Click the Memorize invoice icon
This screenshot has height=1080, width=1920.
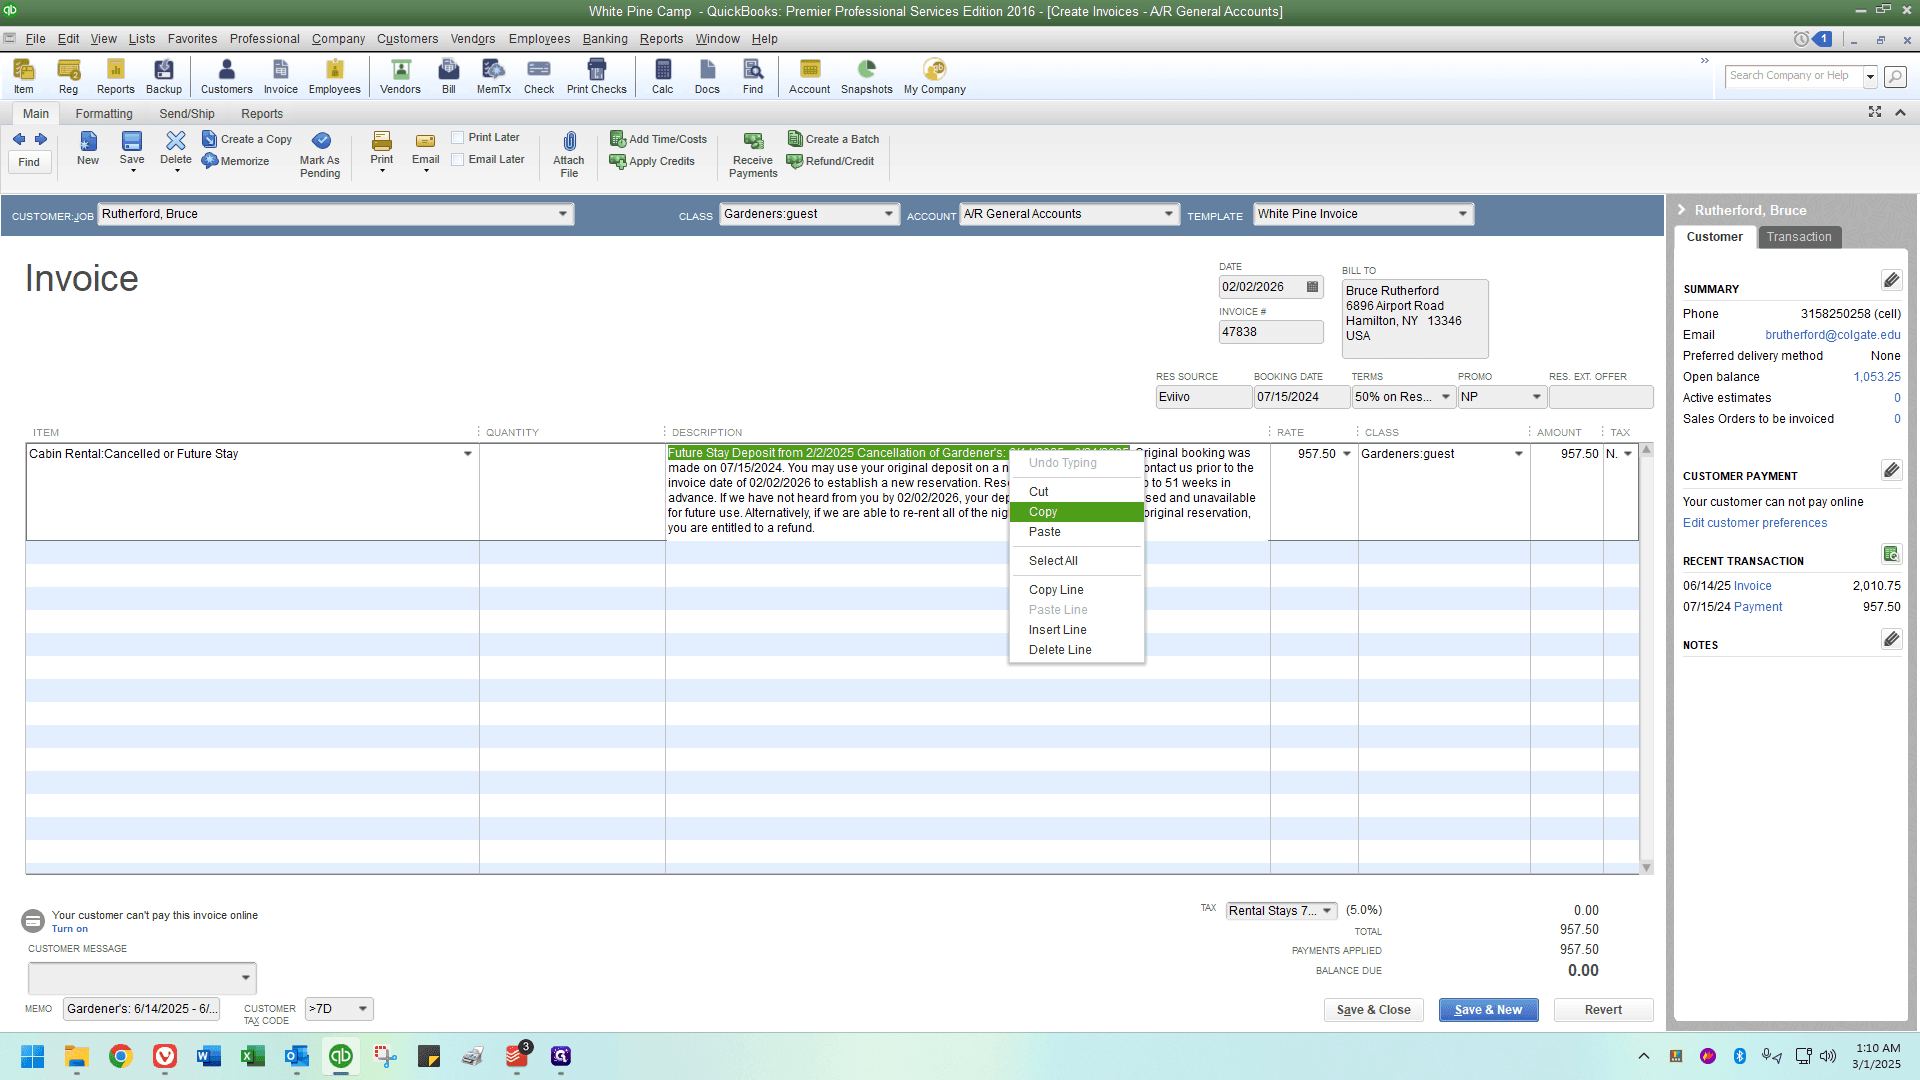[x=236, y=161]
